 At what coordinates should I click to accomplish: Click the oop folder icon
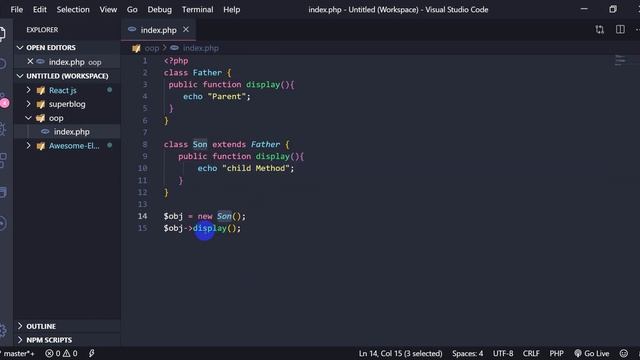(x=40, y=118)
